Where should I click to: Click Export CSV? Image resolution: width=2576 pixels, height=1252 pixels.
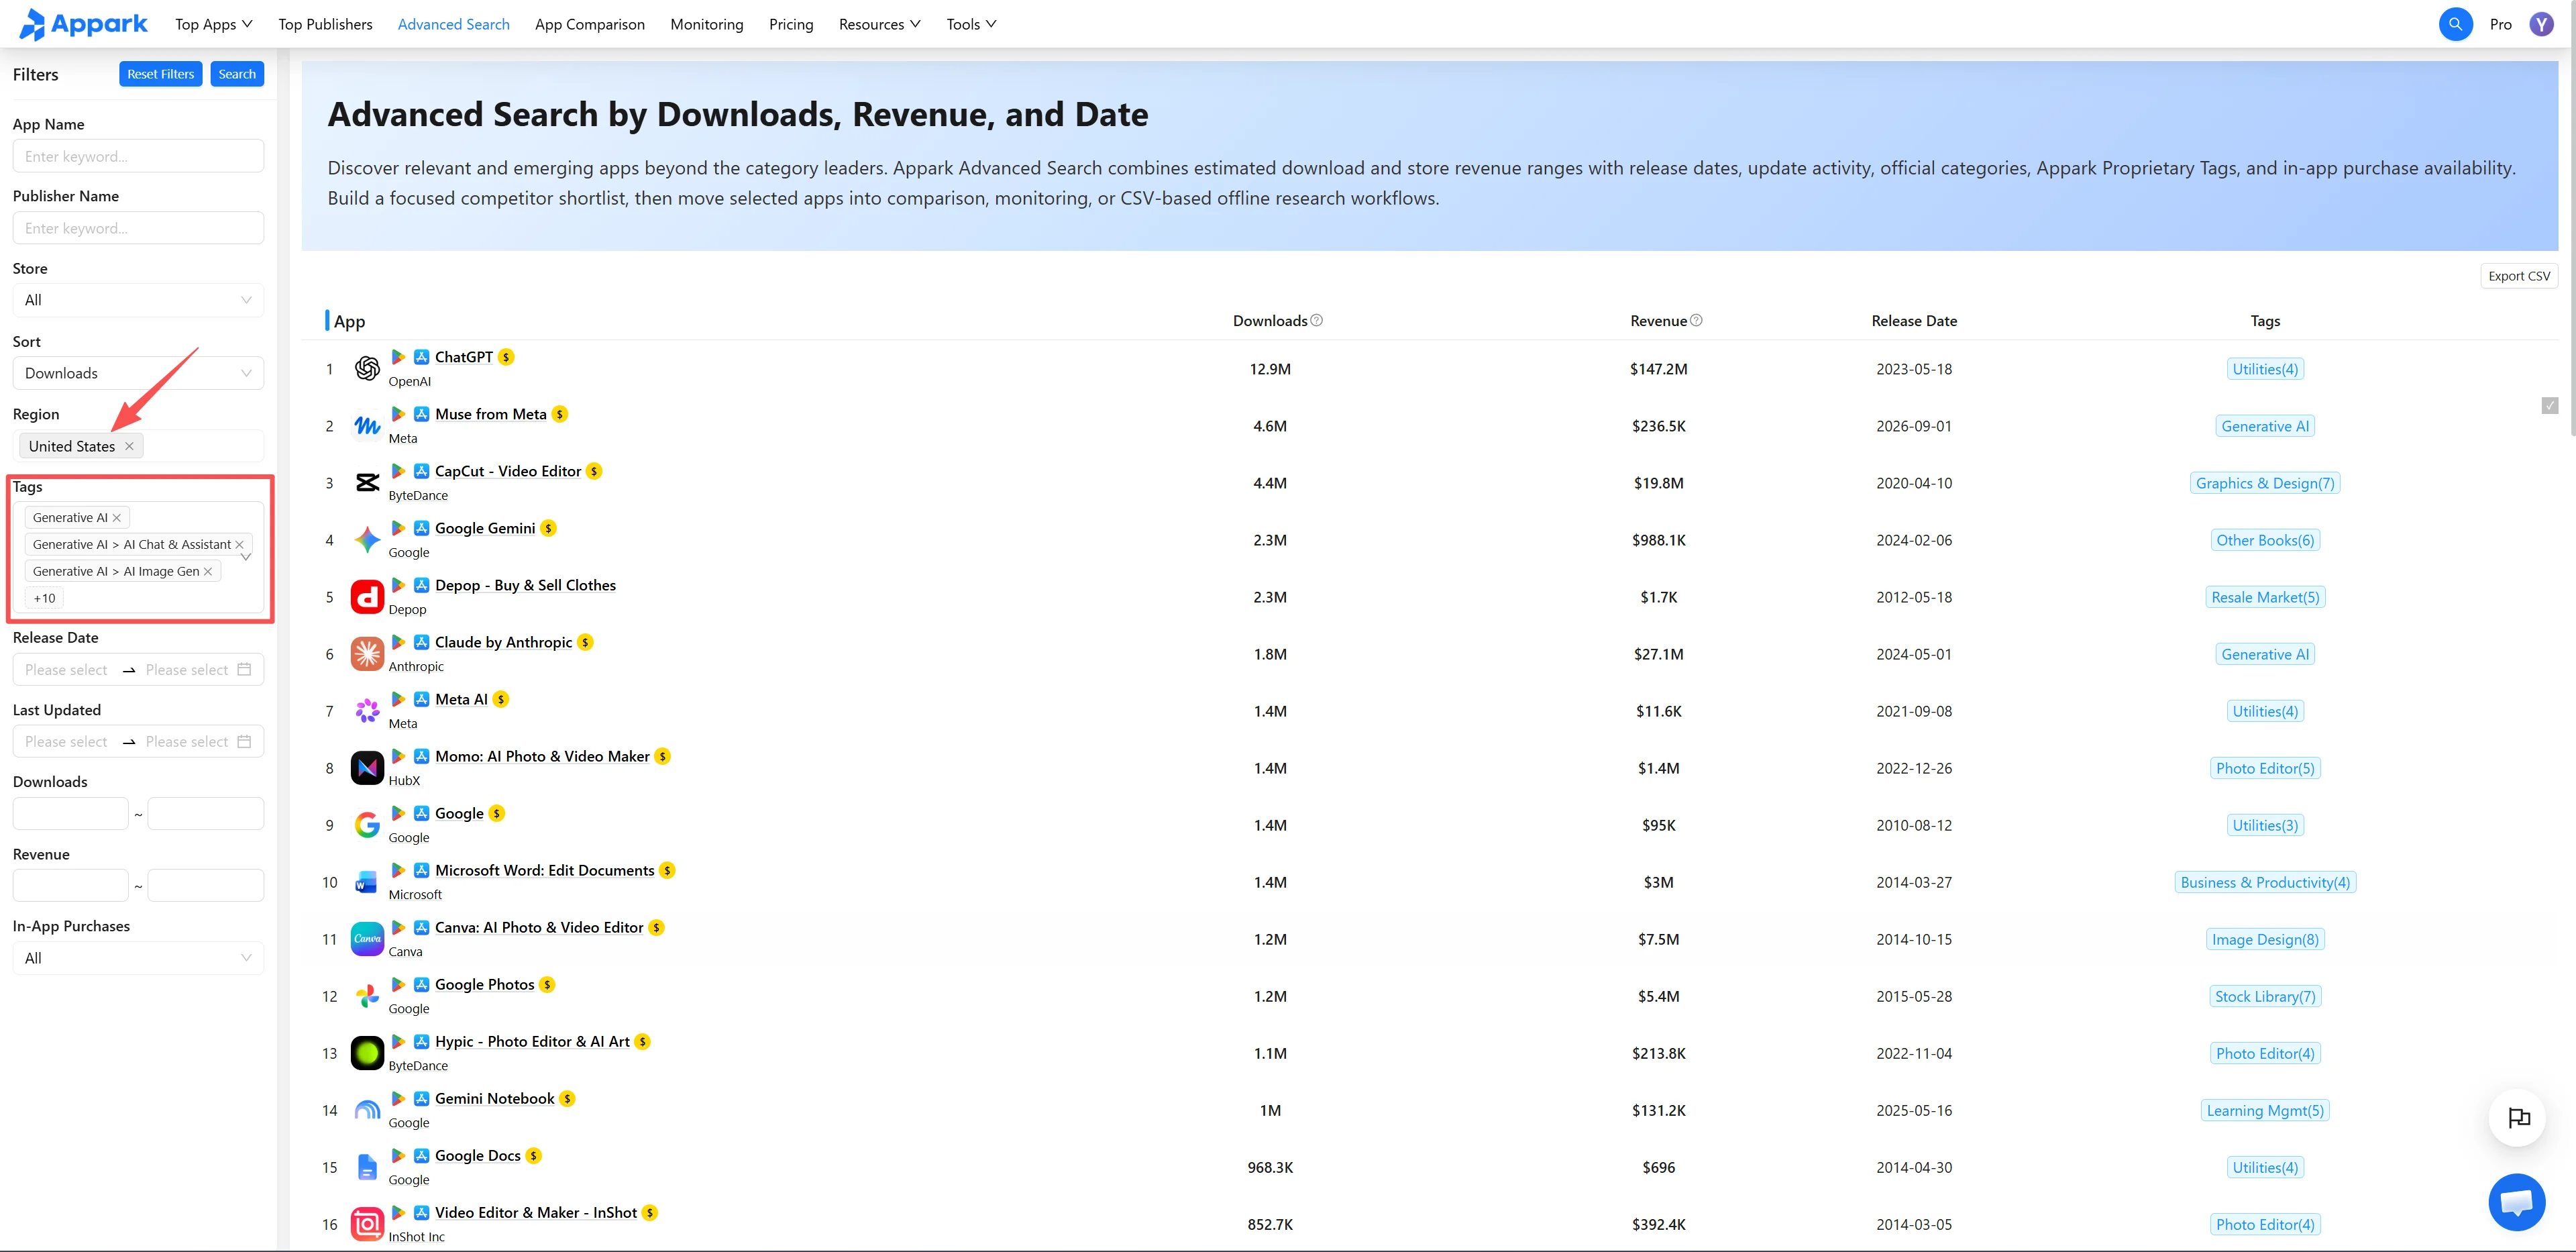pos(2518,276)
